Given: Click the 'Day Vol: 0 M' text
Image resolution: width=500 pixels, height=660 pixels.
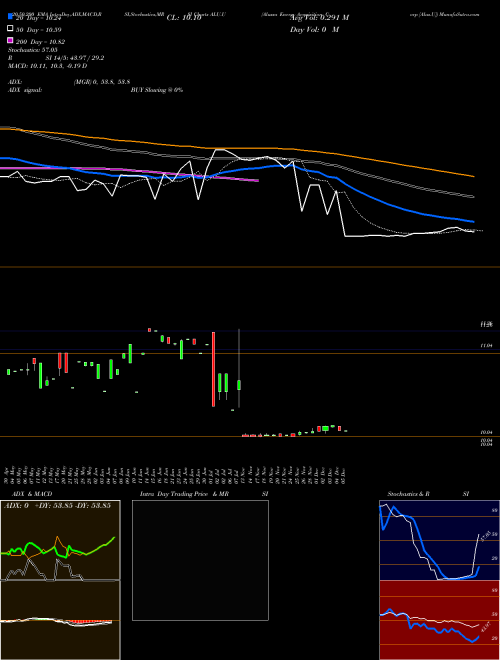Looking at the screenshot, I should (314, 29).
